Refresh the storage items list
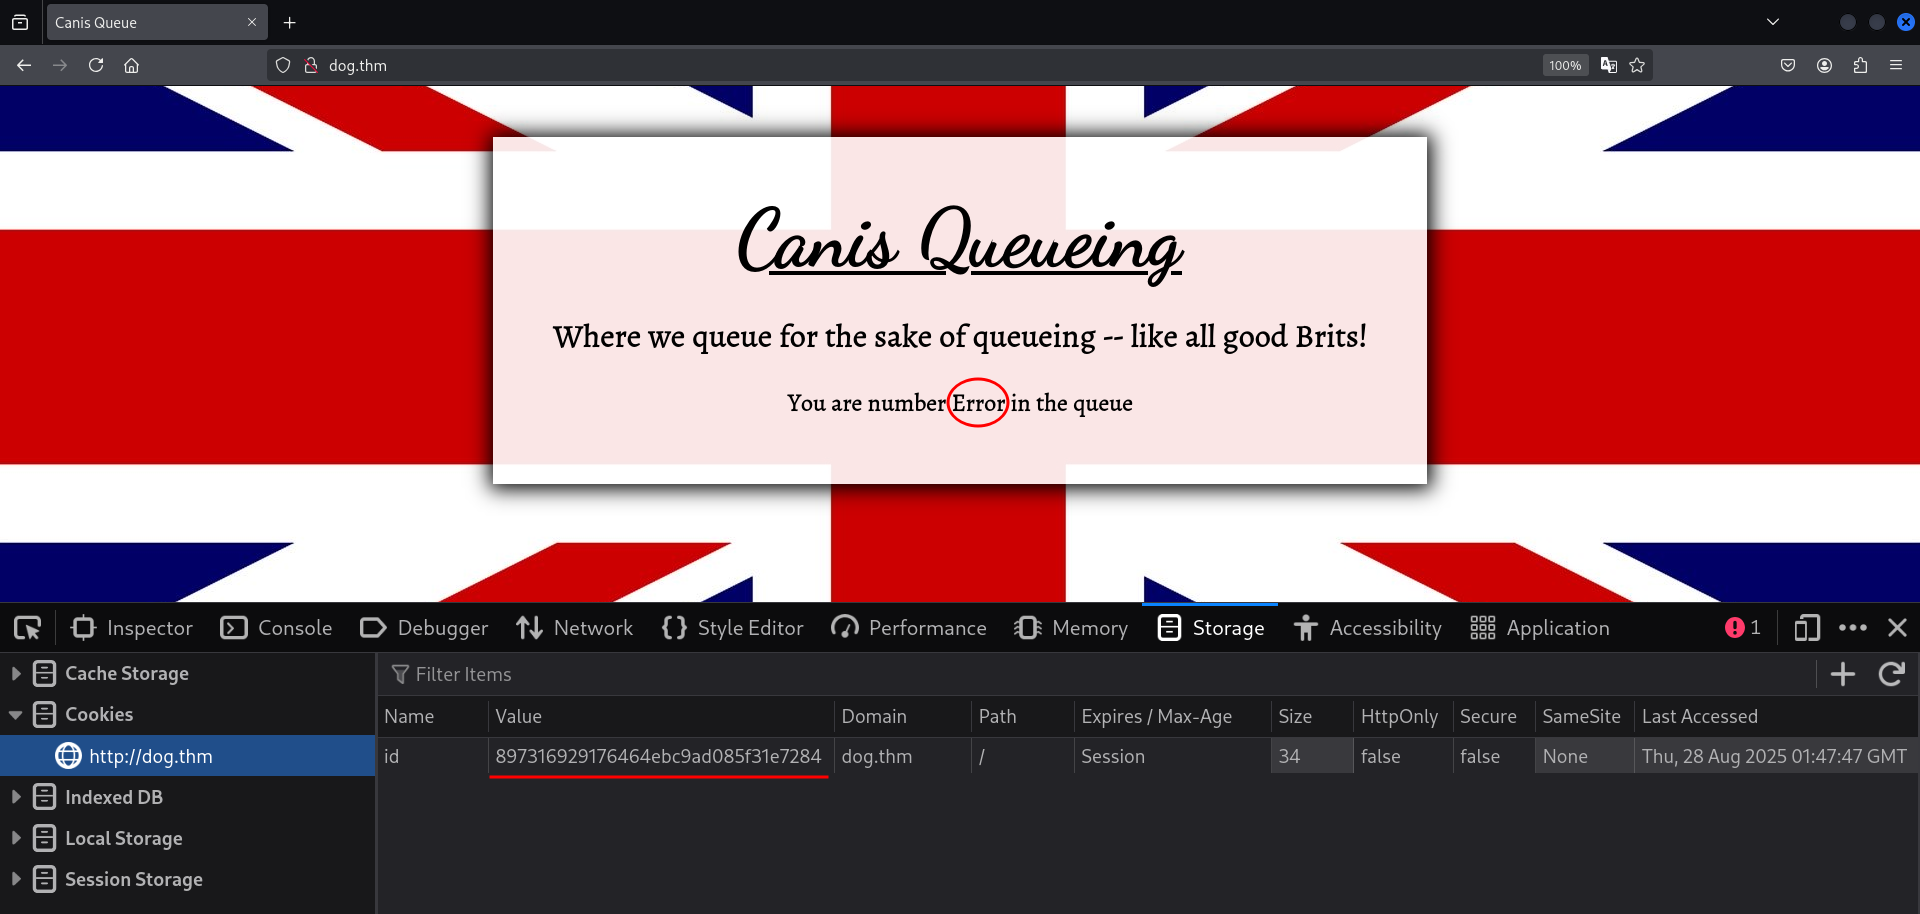1920x914 pixels. pos(1891,674)
